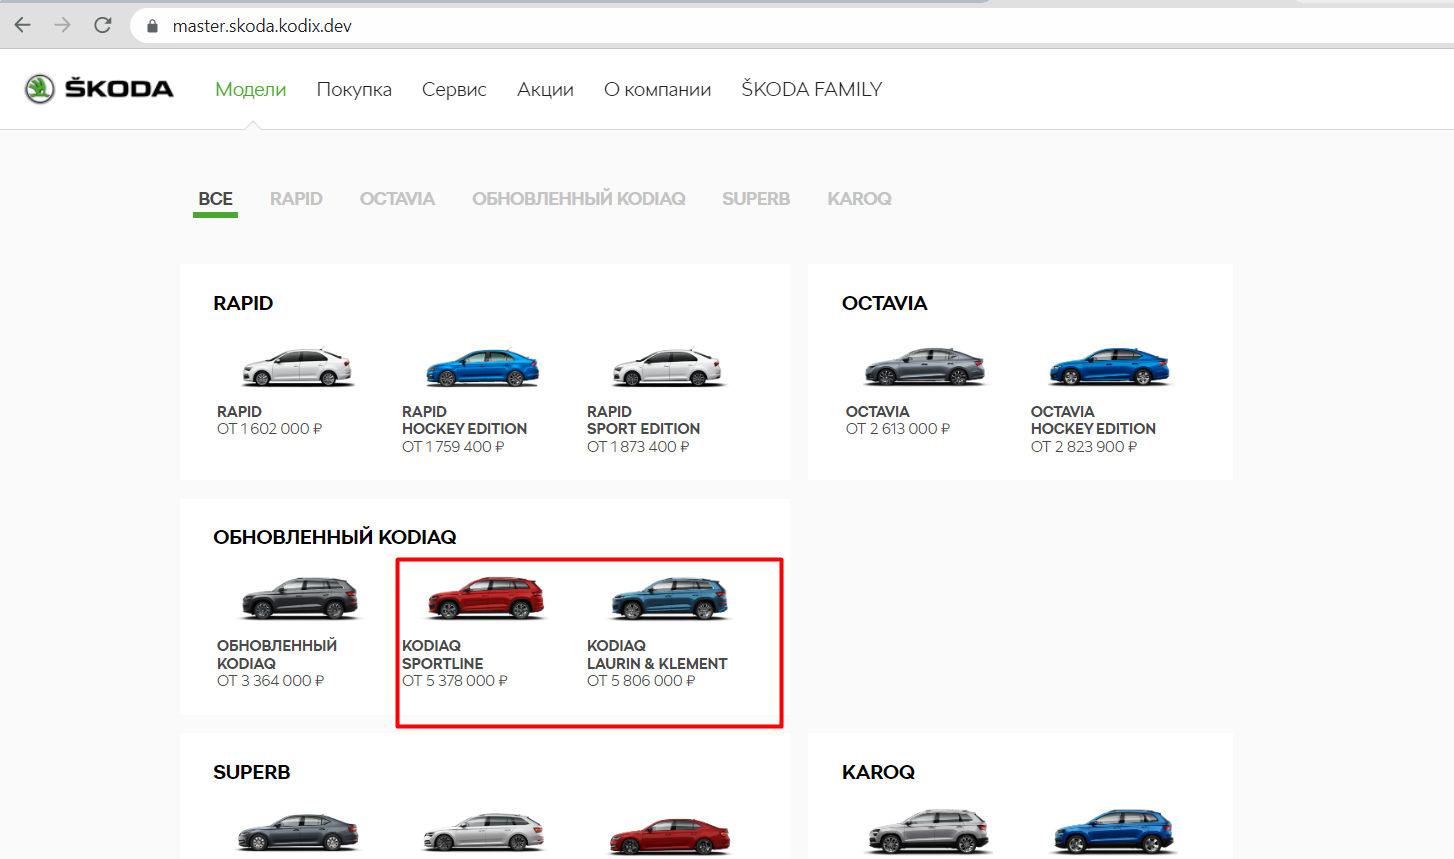Viewport: 1454px width, 859px height.
Task: Open the Покупка menu
Action: [x=354, y=89]
